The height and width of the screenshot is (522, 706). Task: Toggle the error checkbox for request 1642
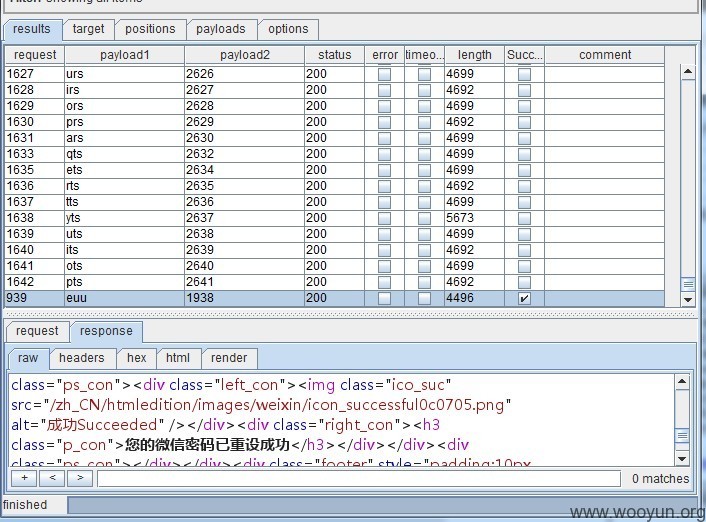point(384,282)
